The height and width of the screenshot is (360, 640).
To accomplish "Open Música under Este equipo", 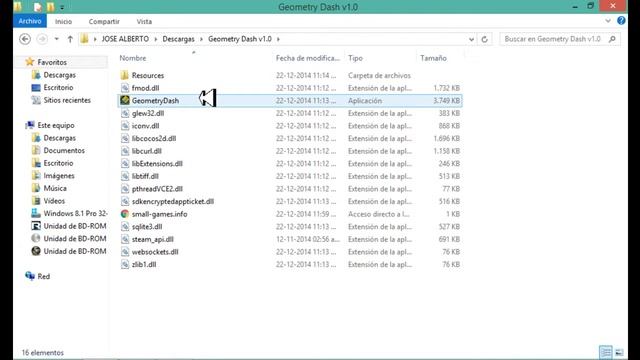I will click(x=55, y=189).
